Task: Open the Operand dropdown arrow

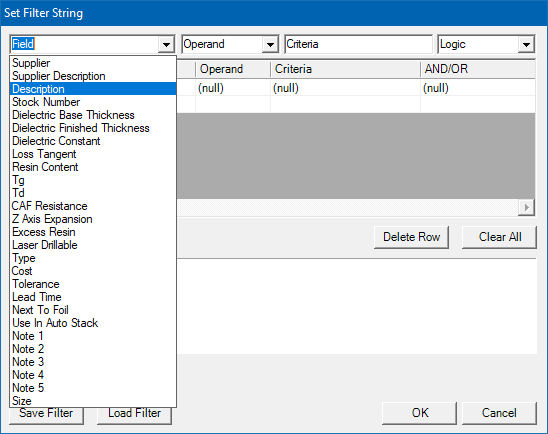Action: point(270,44)
